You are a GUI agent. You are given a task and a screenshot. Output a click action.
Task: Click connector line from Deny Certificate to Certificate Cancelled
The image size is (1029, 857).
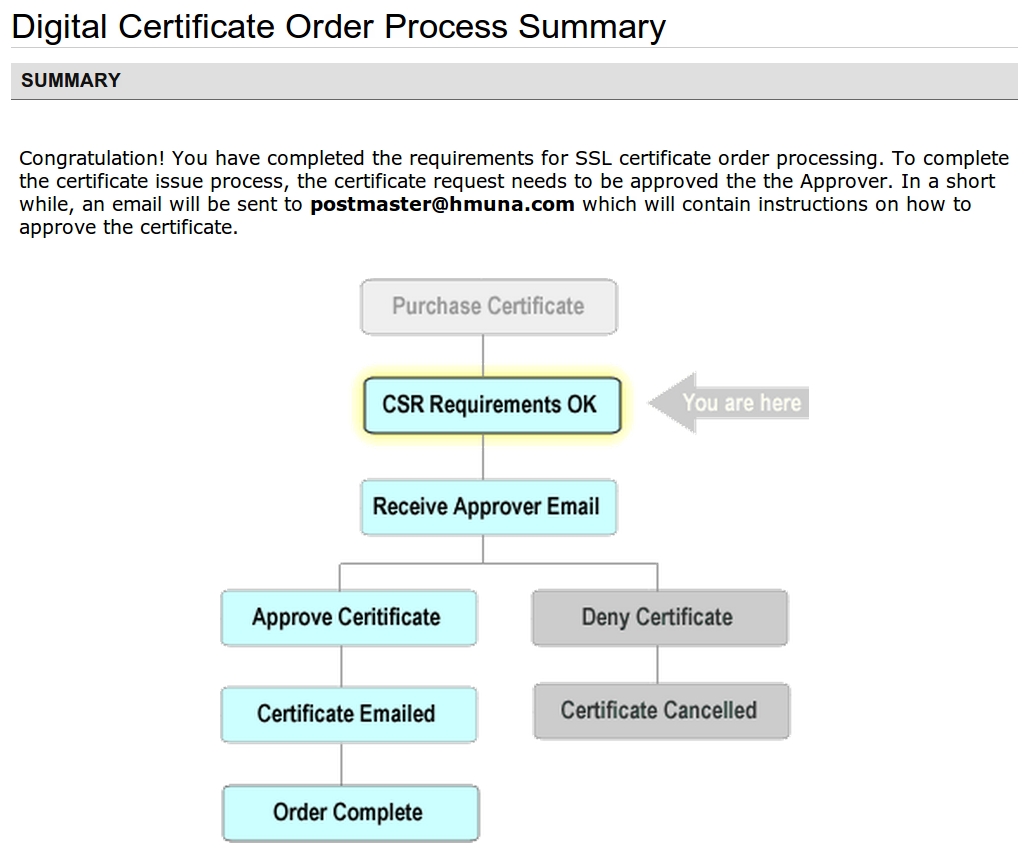[x=657, y=664]
